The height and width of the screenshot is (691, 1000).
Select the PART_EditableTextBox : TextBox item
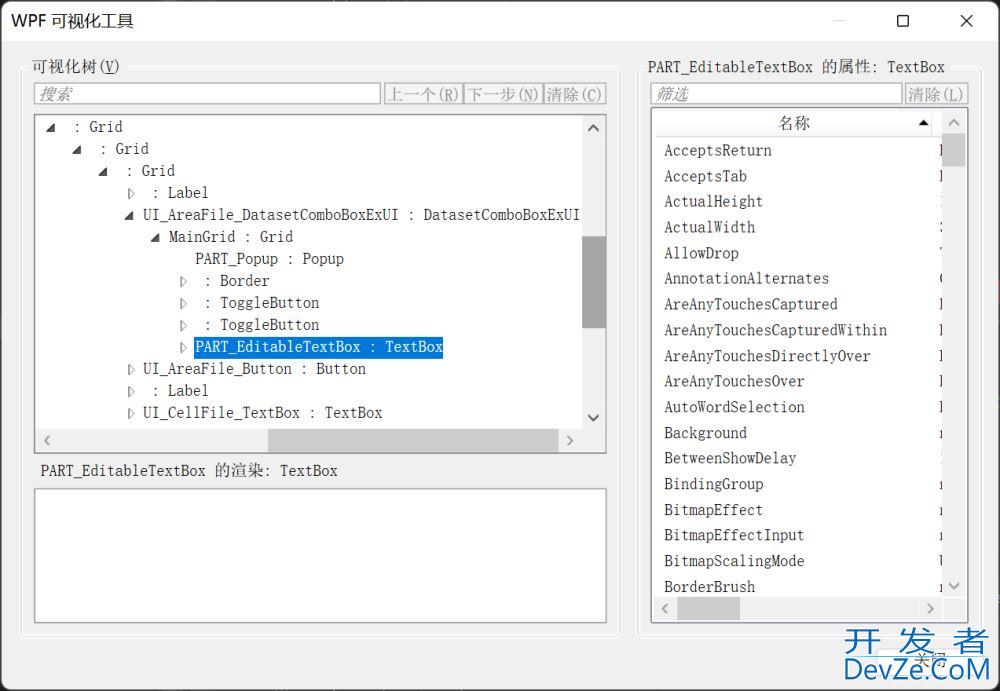pos(318,347)
